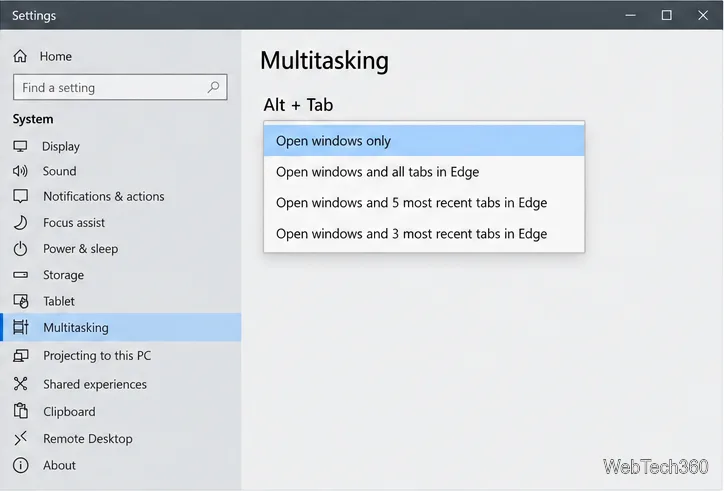724x491 pixels.
Task: Click the Projecting to this PC icon
Action: tap(21, 356)
